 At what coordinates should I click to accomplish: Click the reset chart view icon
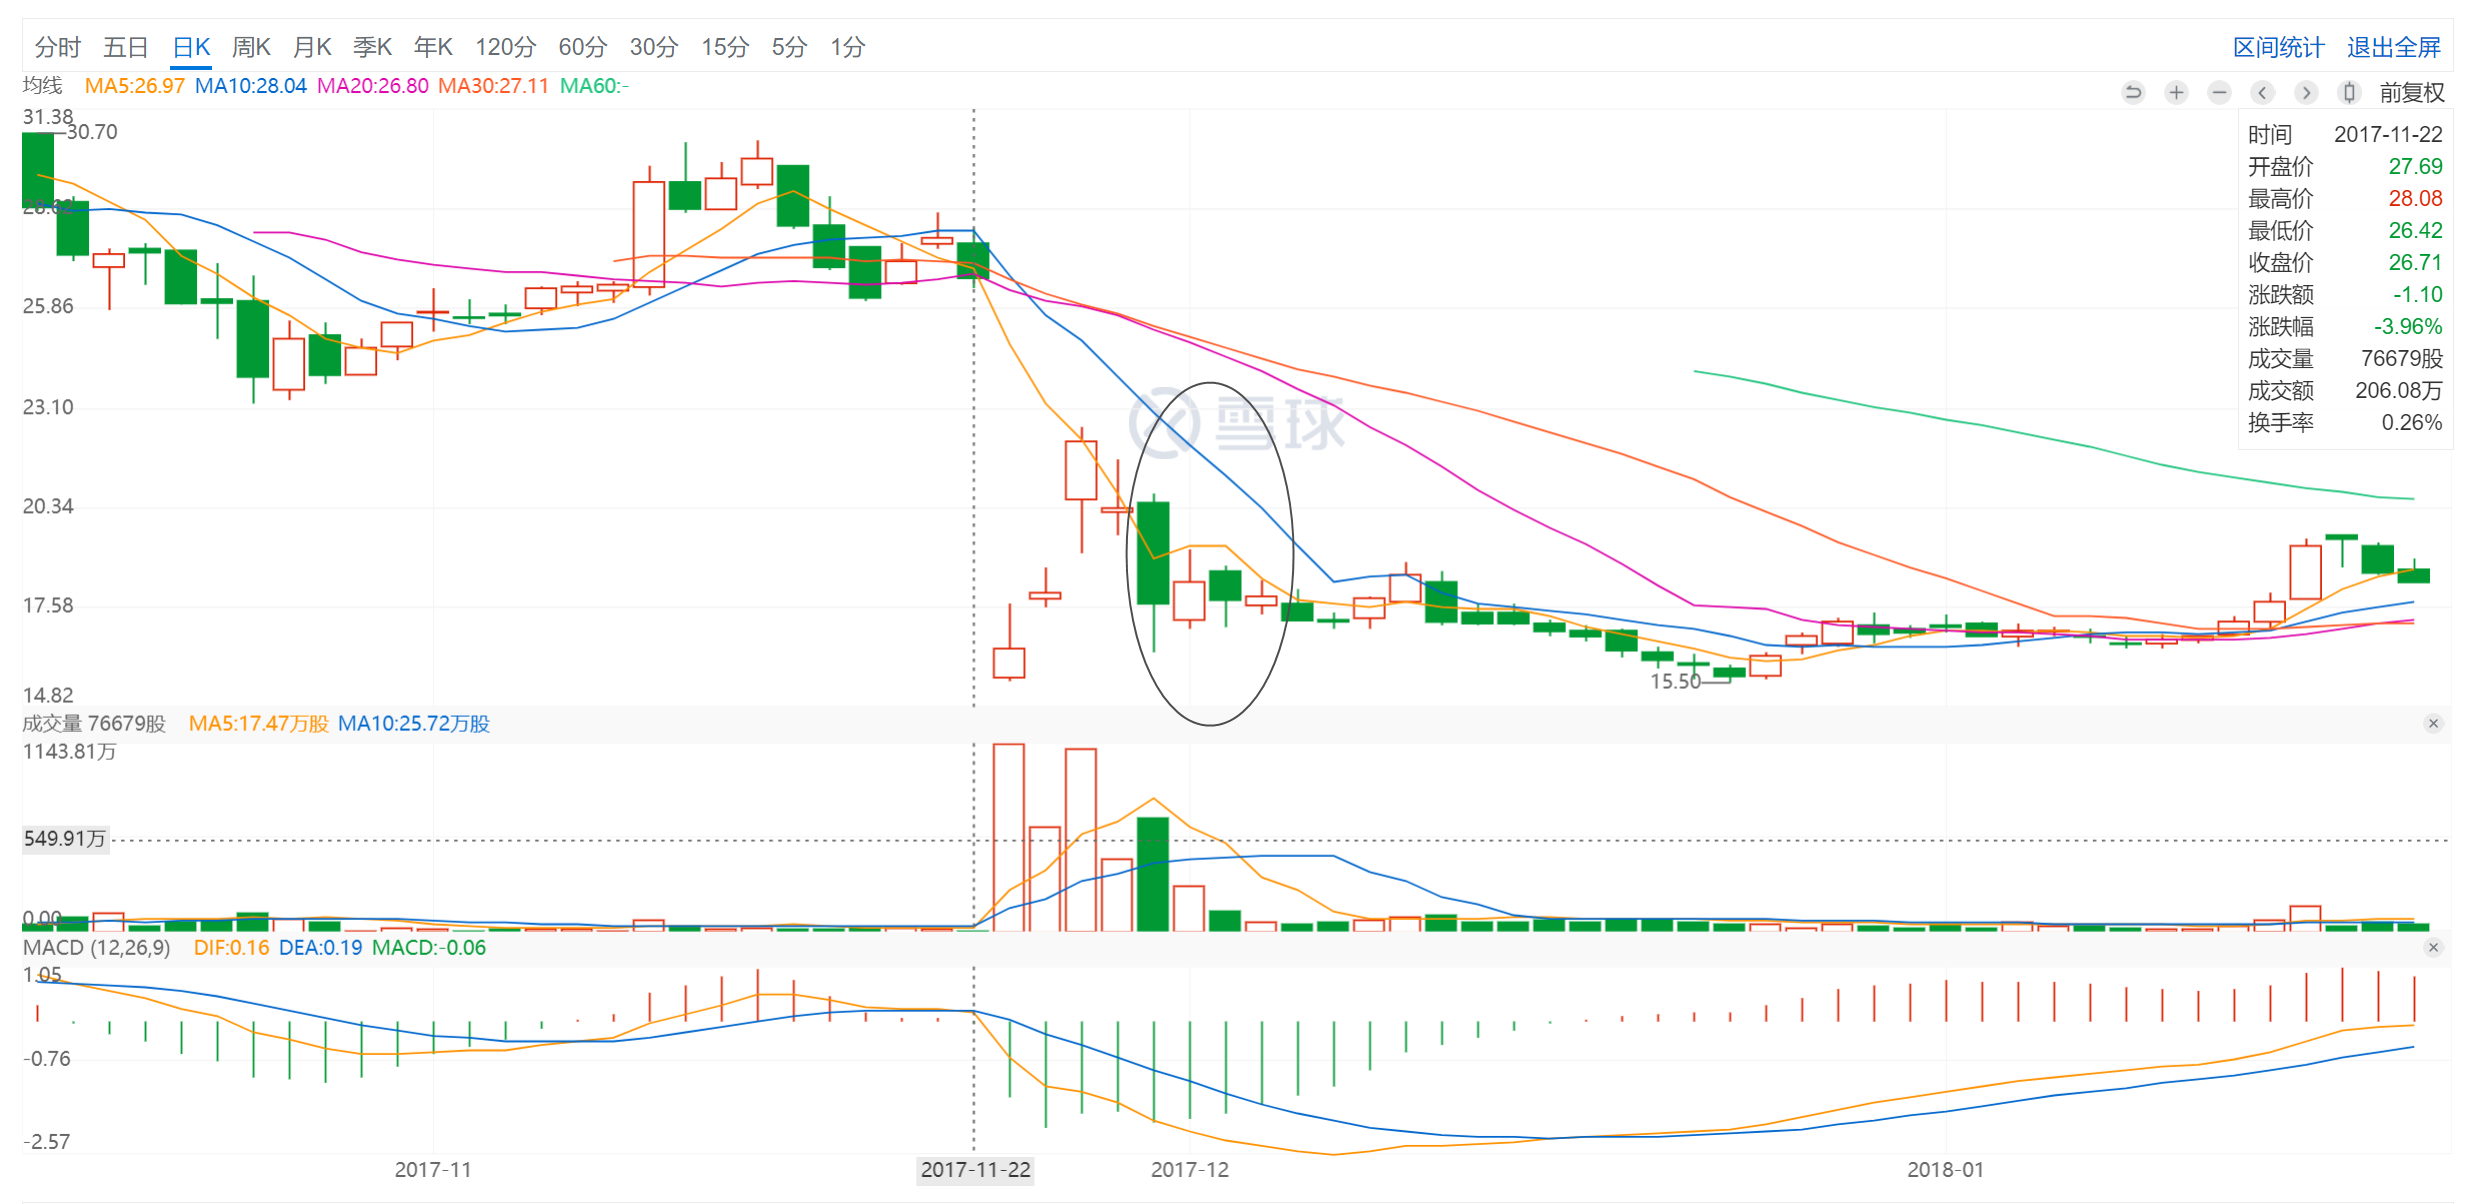pos(2132,93)
